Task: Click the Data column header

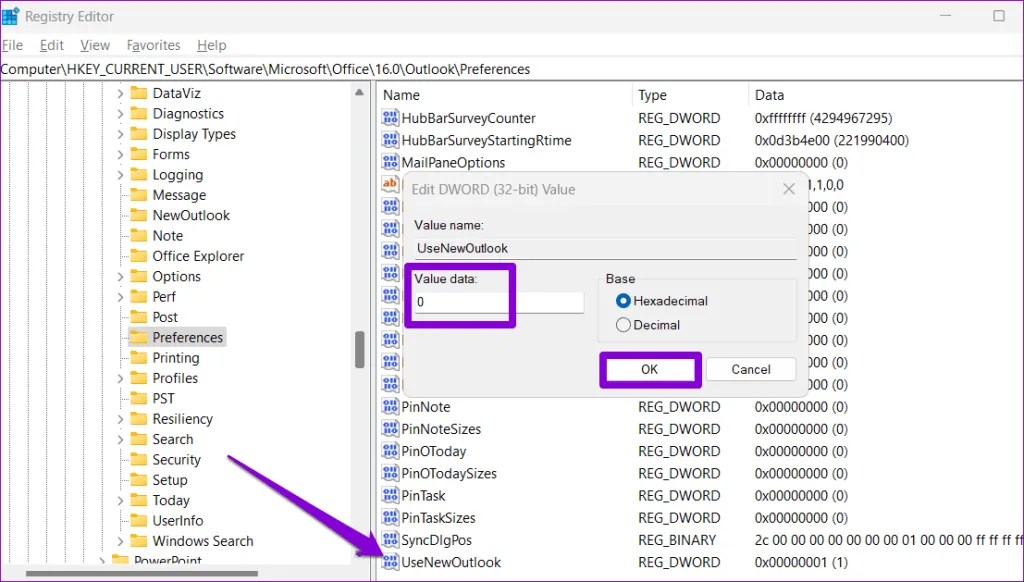Action: [770, 95]
